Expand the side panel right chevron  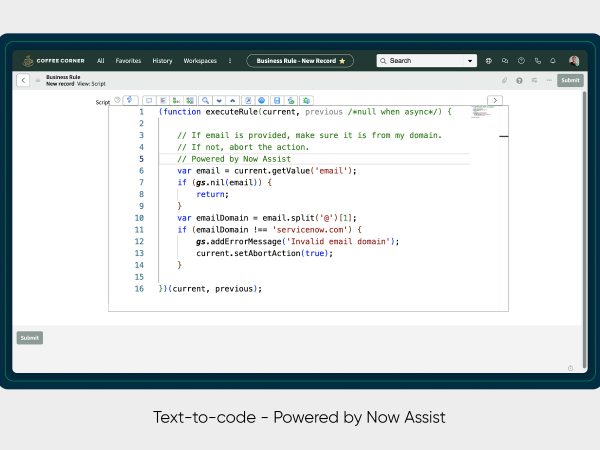coord(495,100)
